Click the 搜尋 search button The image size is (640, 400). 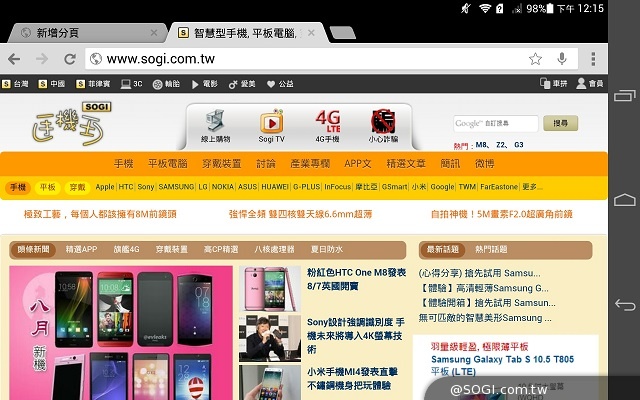tap(560, 123)
